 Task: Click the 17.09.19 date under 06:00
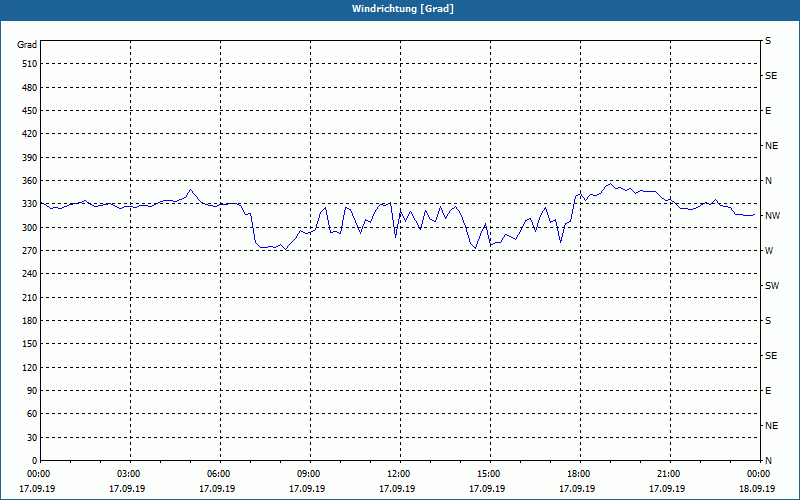pyautogui.click(x=217, y=489)
